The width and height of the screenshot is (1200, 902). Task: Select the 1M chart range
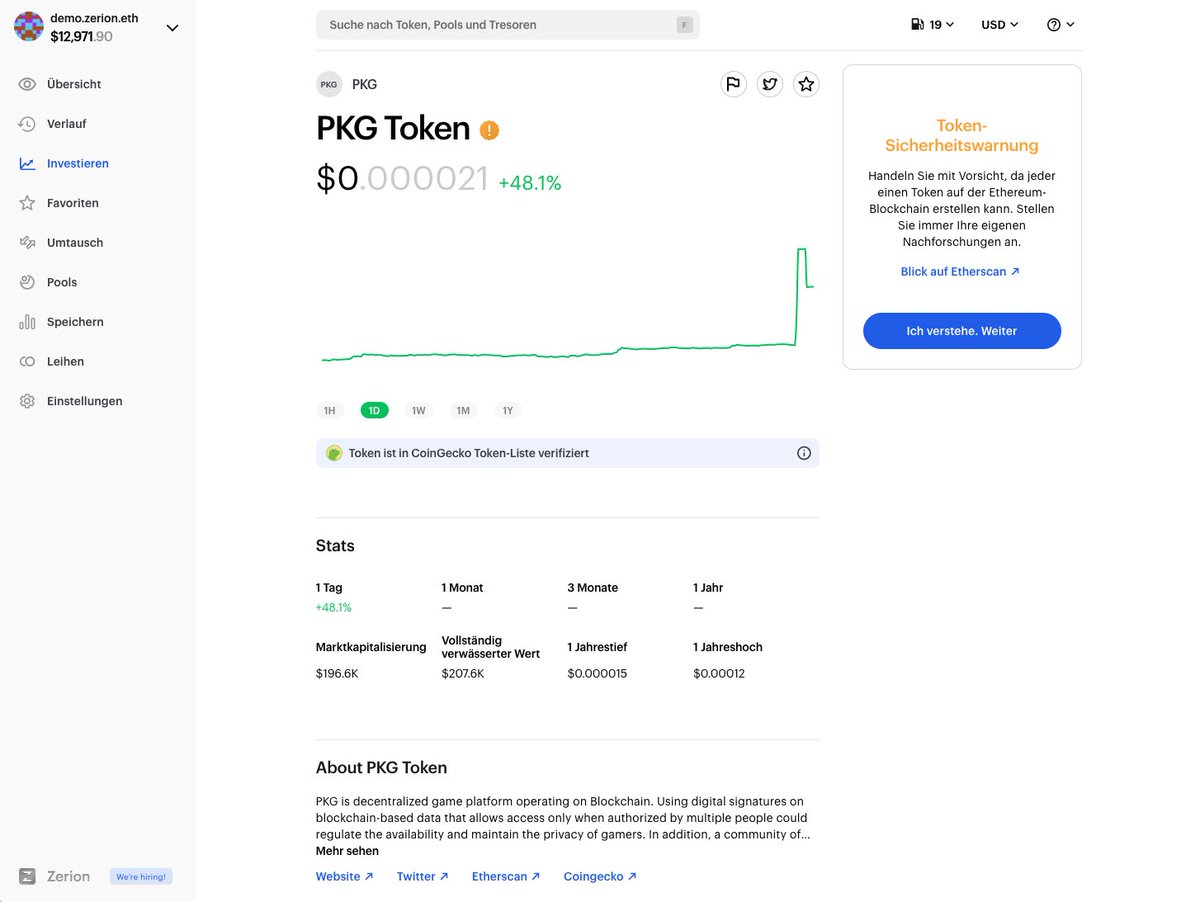[463, 410]
